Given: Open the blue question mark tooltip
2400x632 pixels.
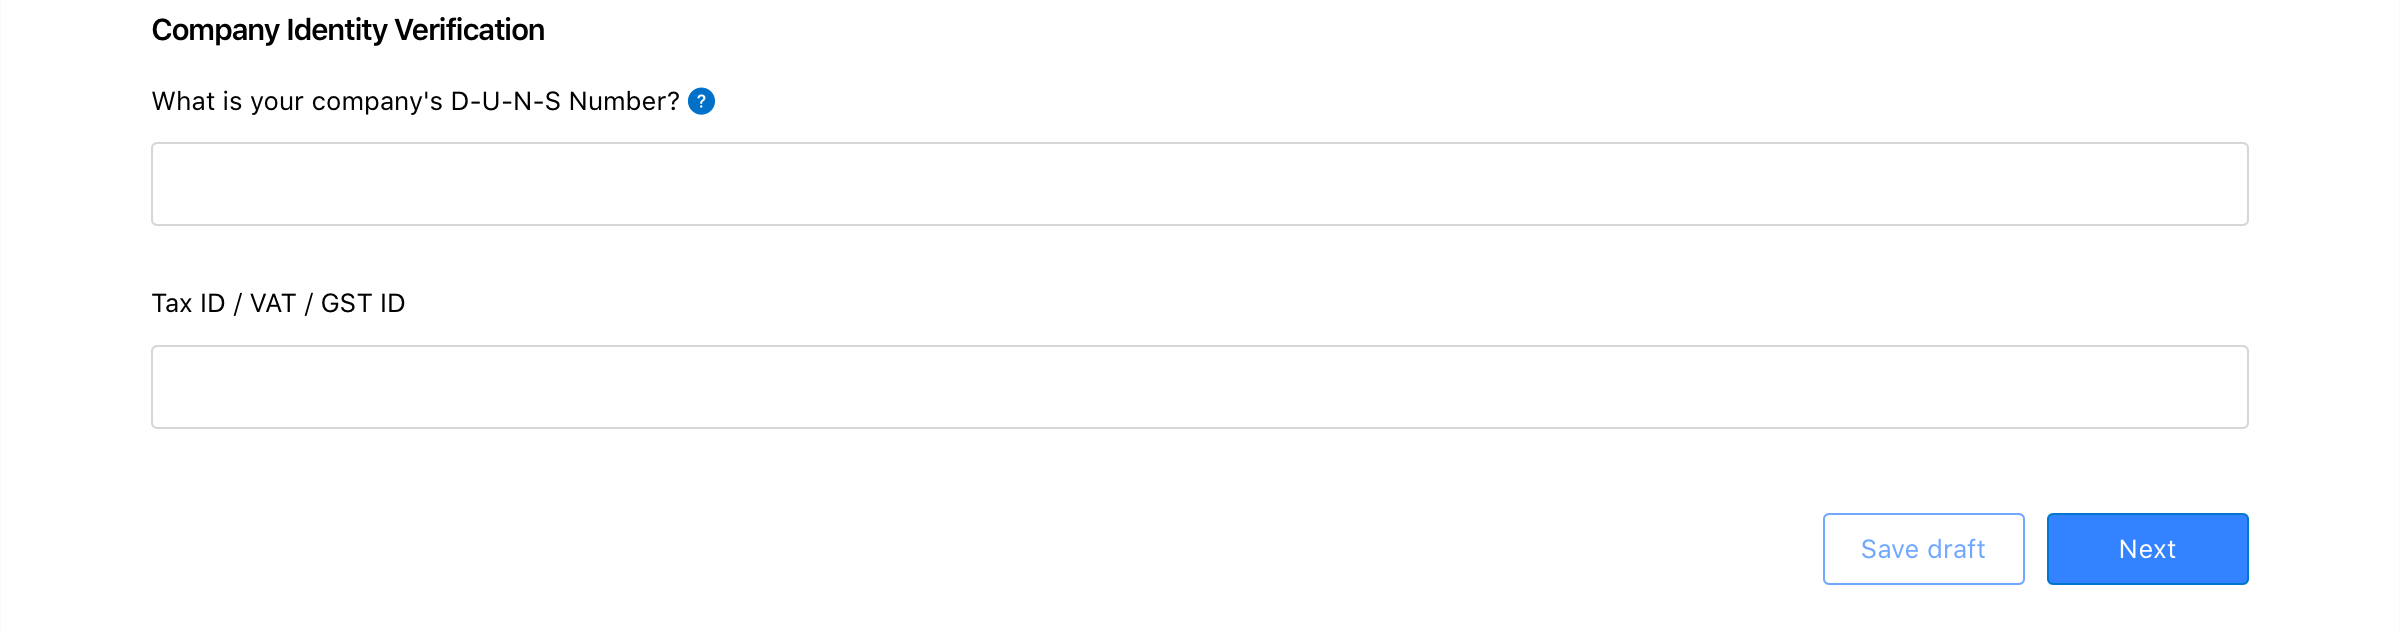Looking at the screenshot, I should click(701, 101).
